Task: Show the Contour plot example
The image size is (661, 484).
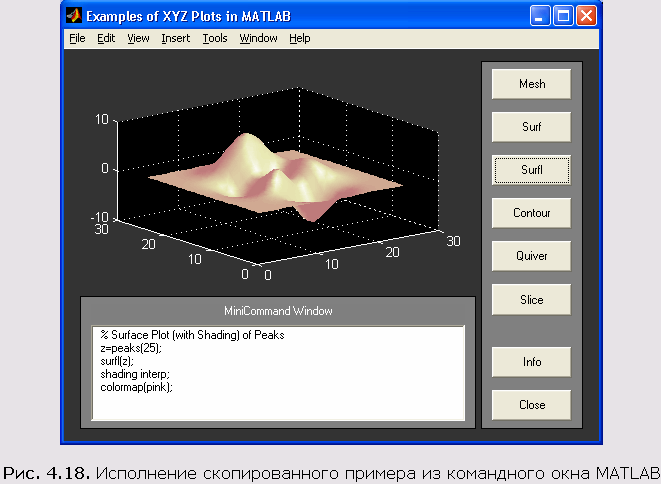Action: pos(532,213)
